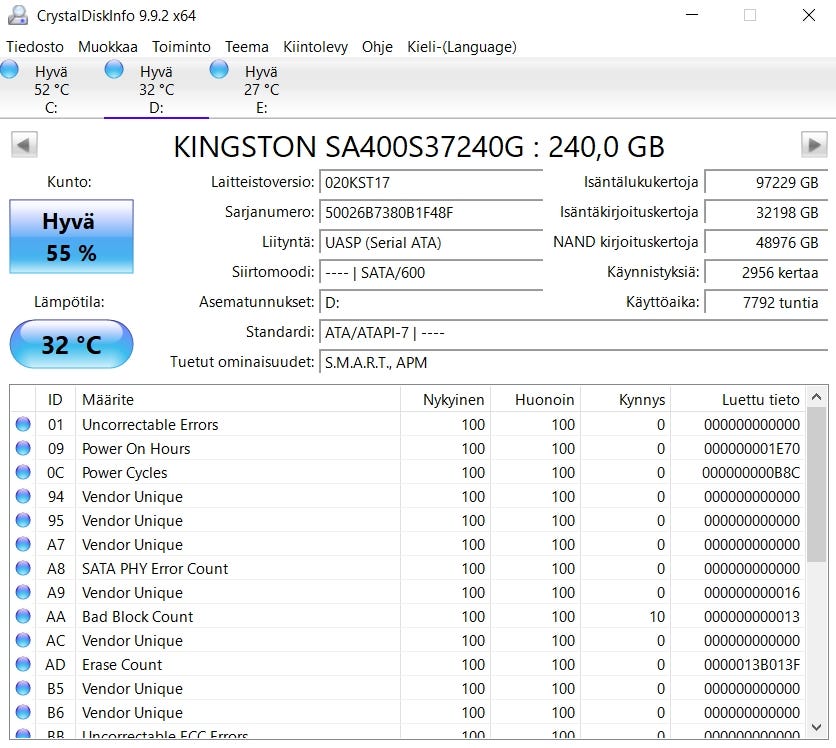Click status icon for attribute B5 row
This screenshot has height=748, width=836.
click(x=23, y=688)
